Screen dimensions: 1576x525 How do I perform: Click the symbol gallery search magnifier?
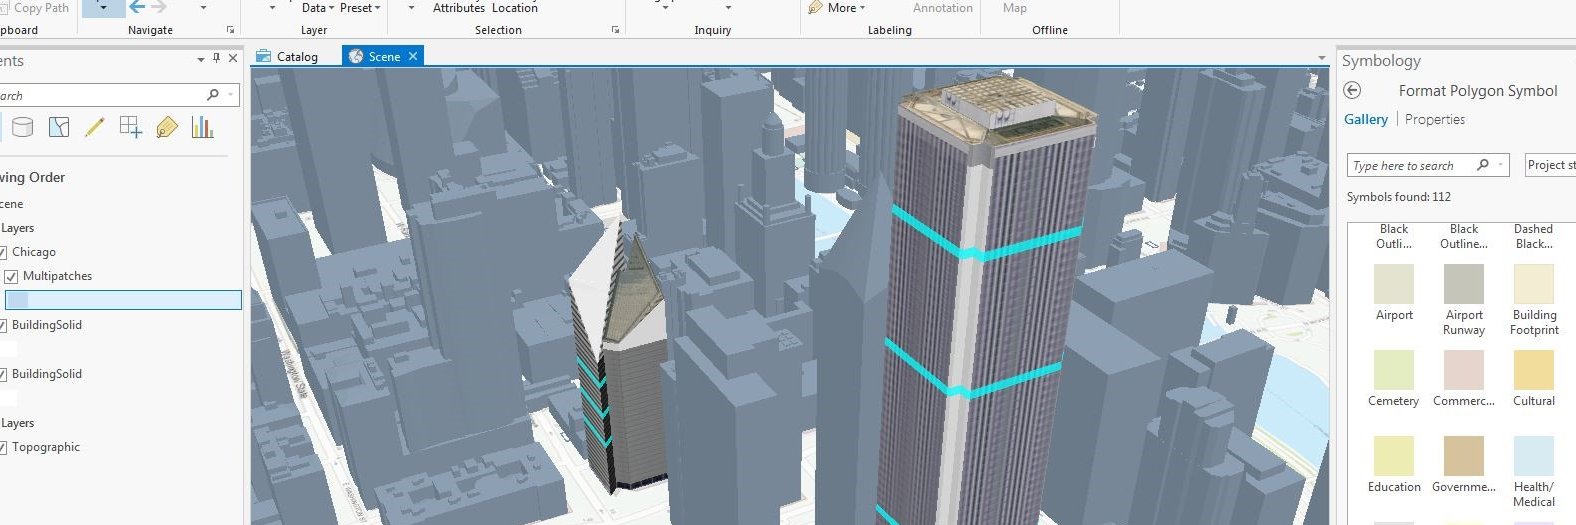pos(1483,165)
